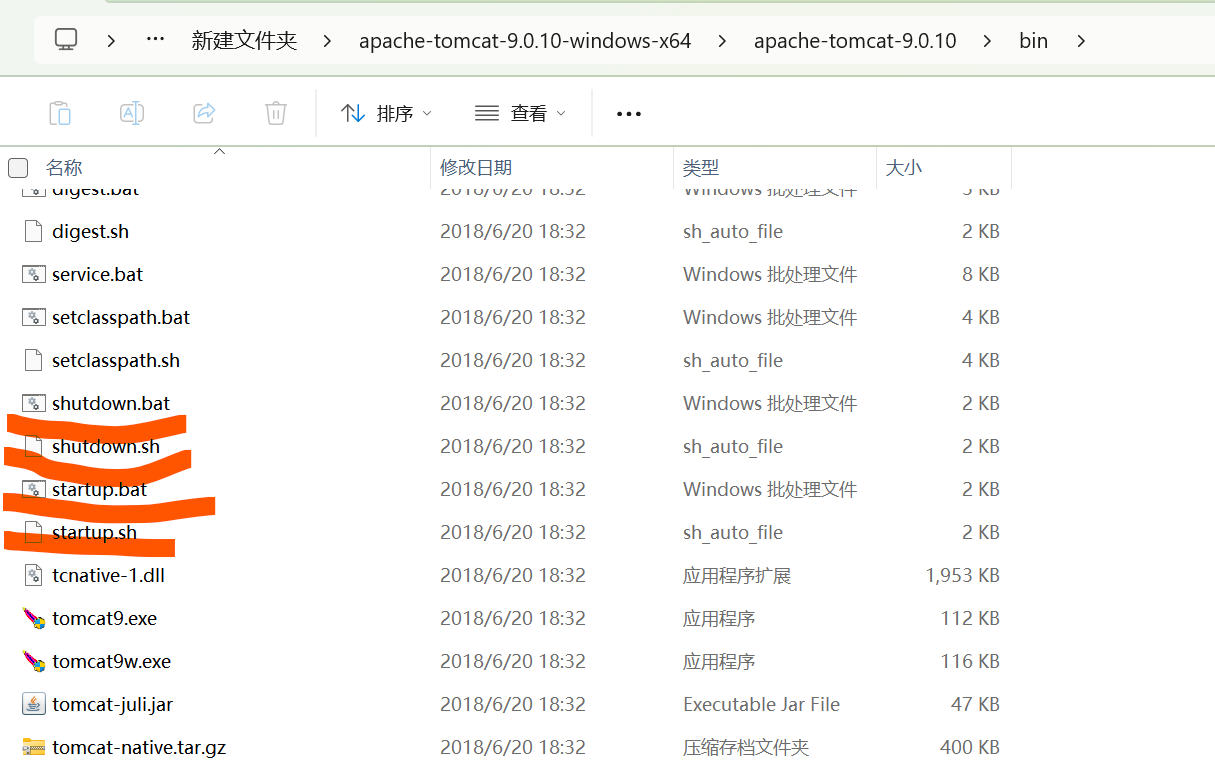
Task: Click the setclasspath.bat batch file icon
Action: point(34,317)
